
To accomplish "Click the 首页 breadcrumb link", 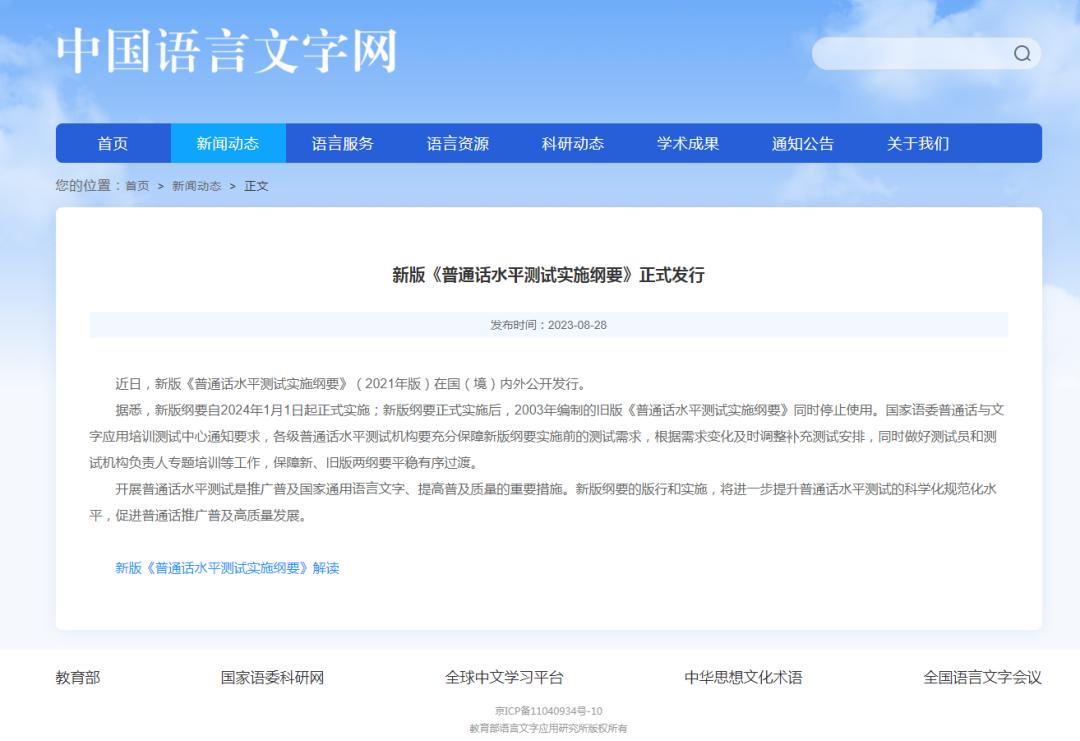I will (x=137, y=186).
